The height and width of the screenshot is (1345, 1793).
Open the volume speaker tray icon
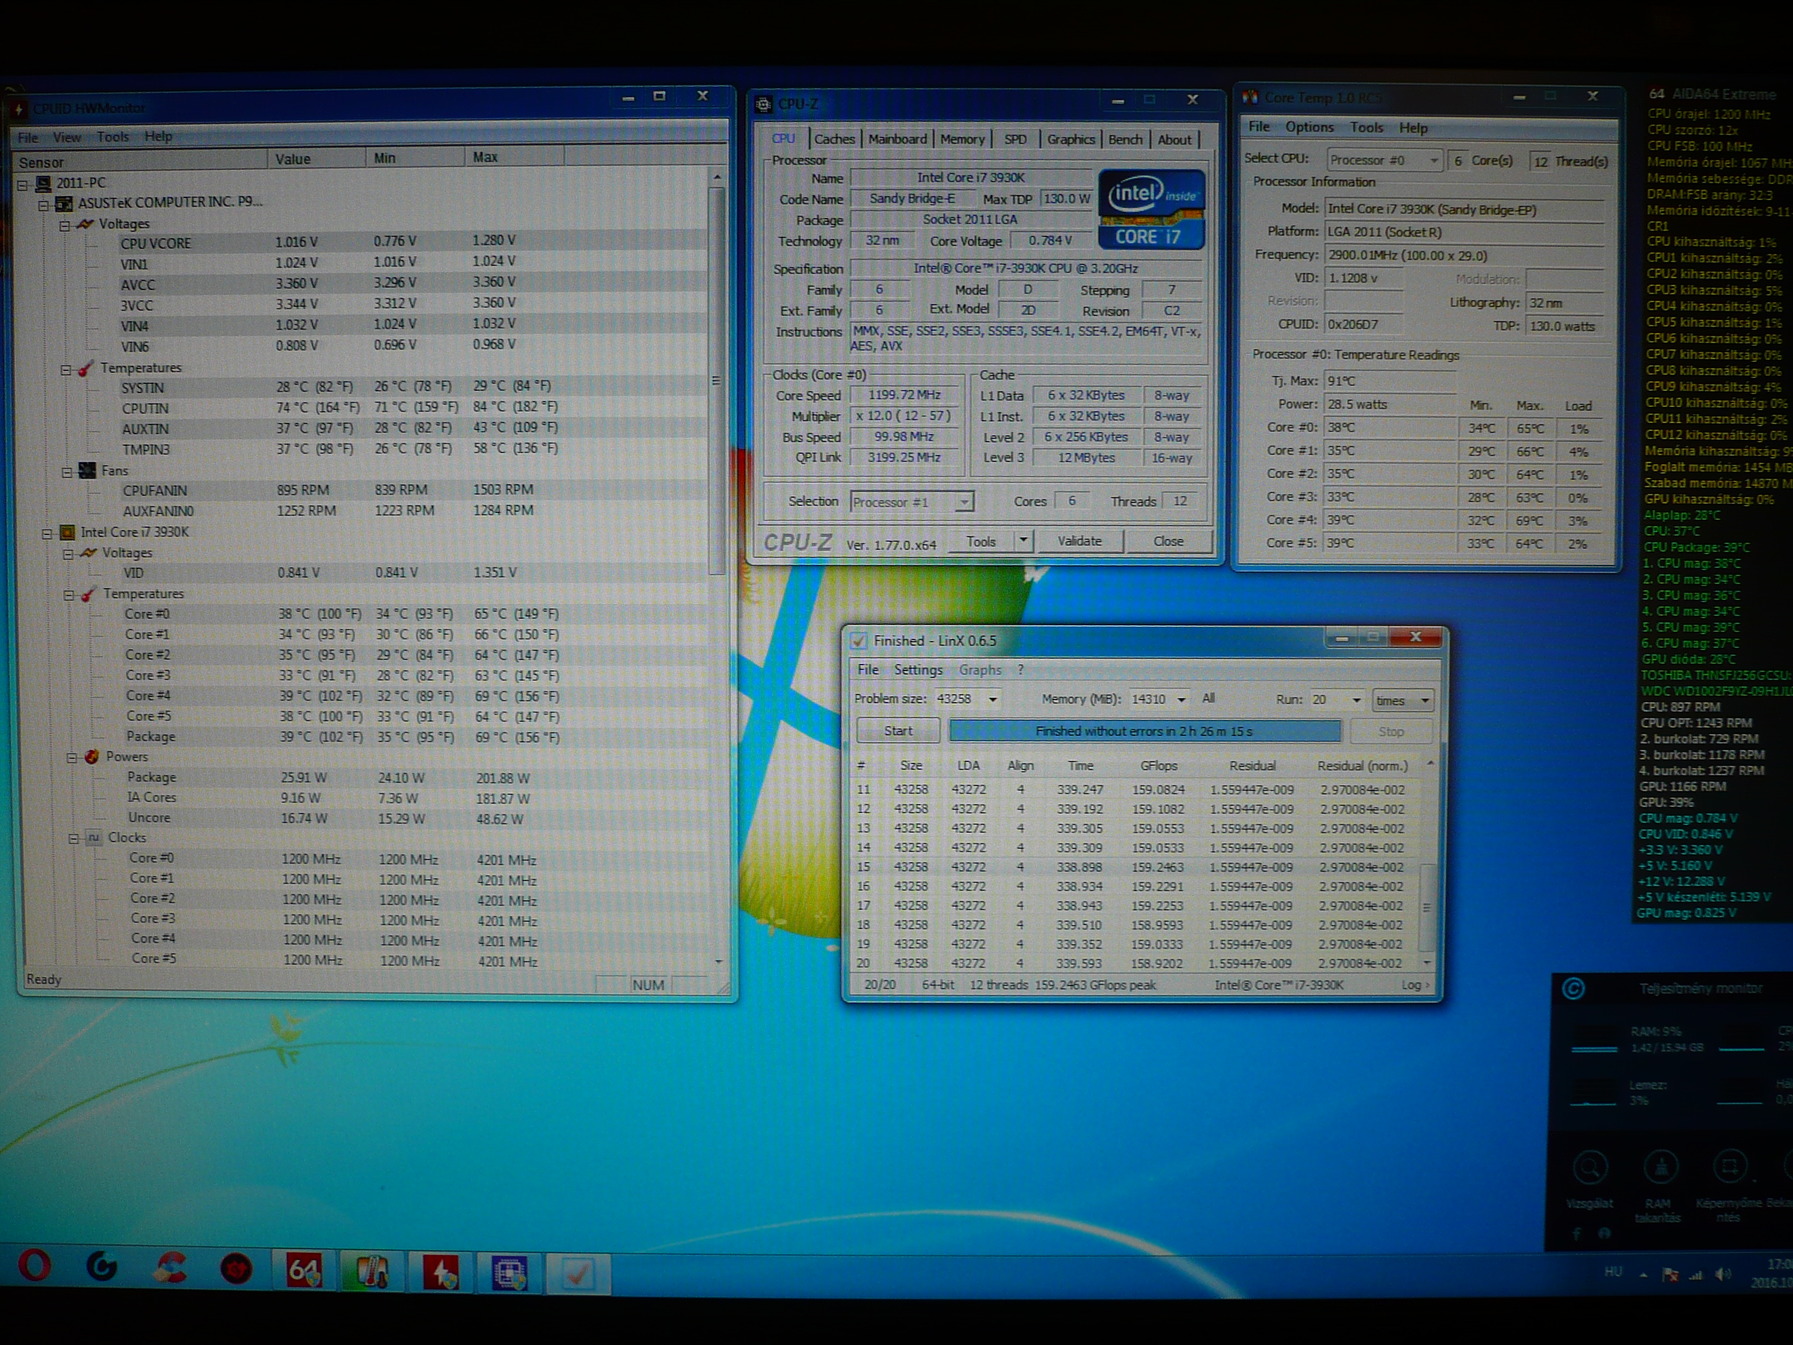[x=1722, y=1274]
